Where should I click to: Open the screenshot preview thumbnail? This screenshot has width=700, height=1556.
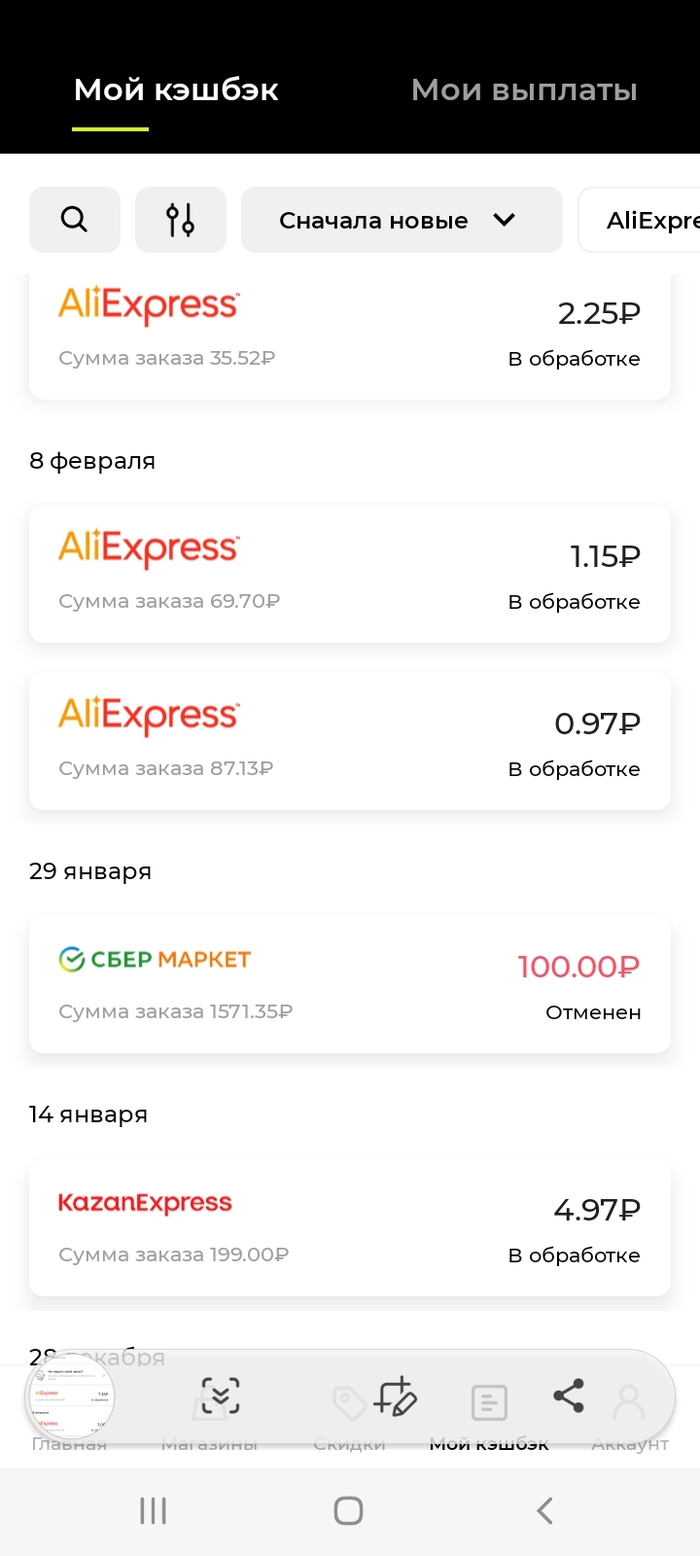[70, 1398]
